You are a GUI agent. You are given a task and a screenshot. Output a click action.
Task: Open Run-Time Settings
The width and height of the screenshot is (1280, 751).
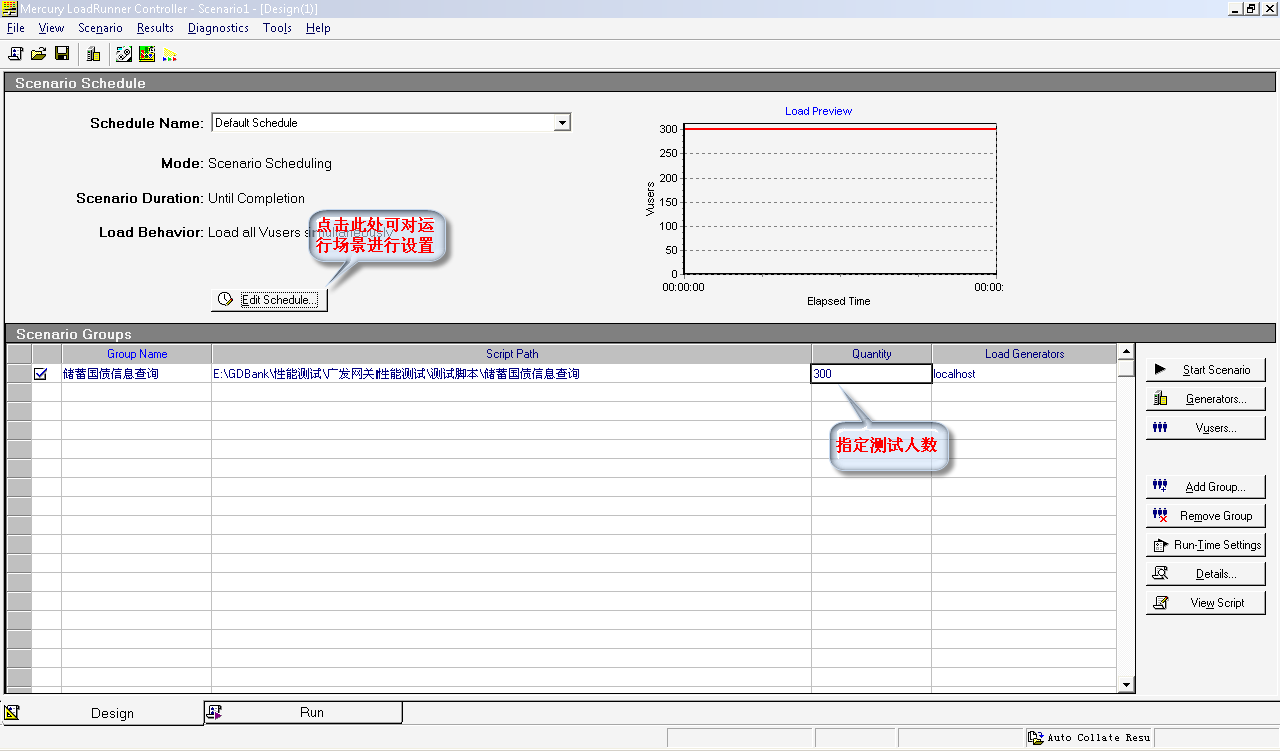coord(1205,545)
